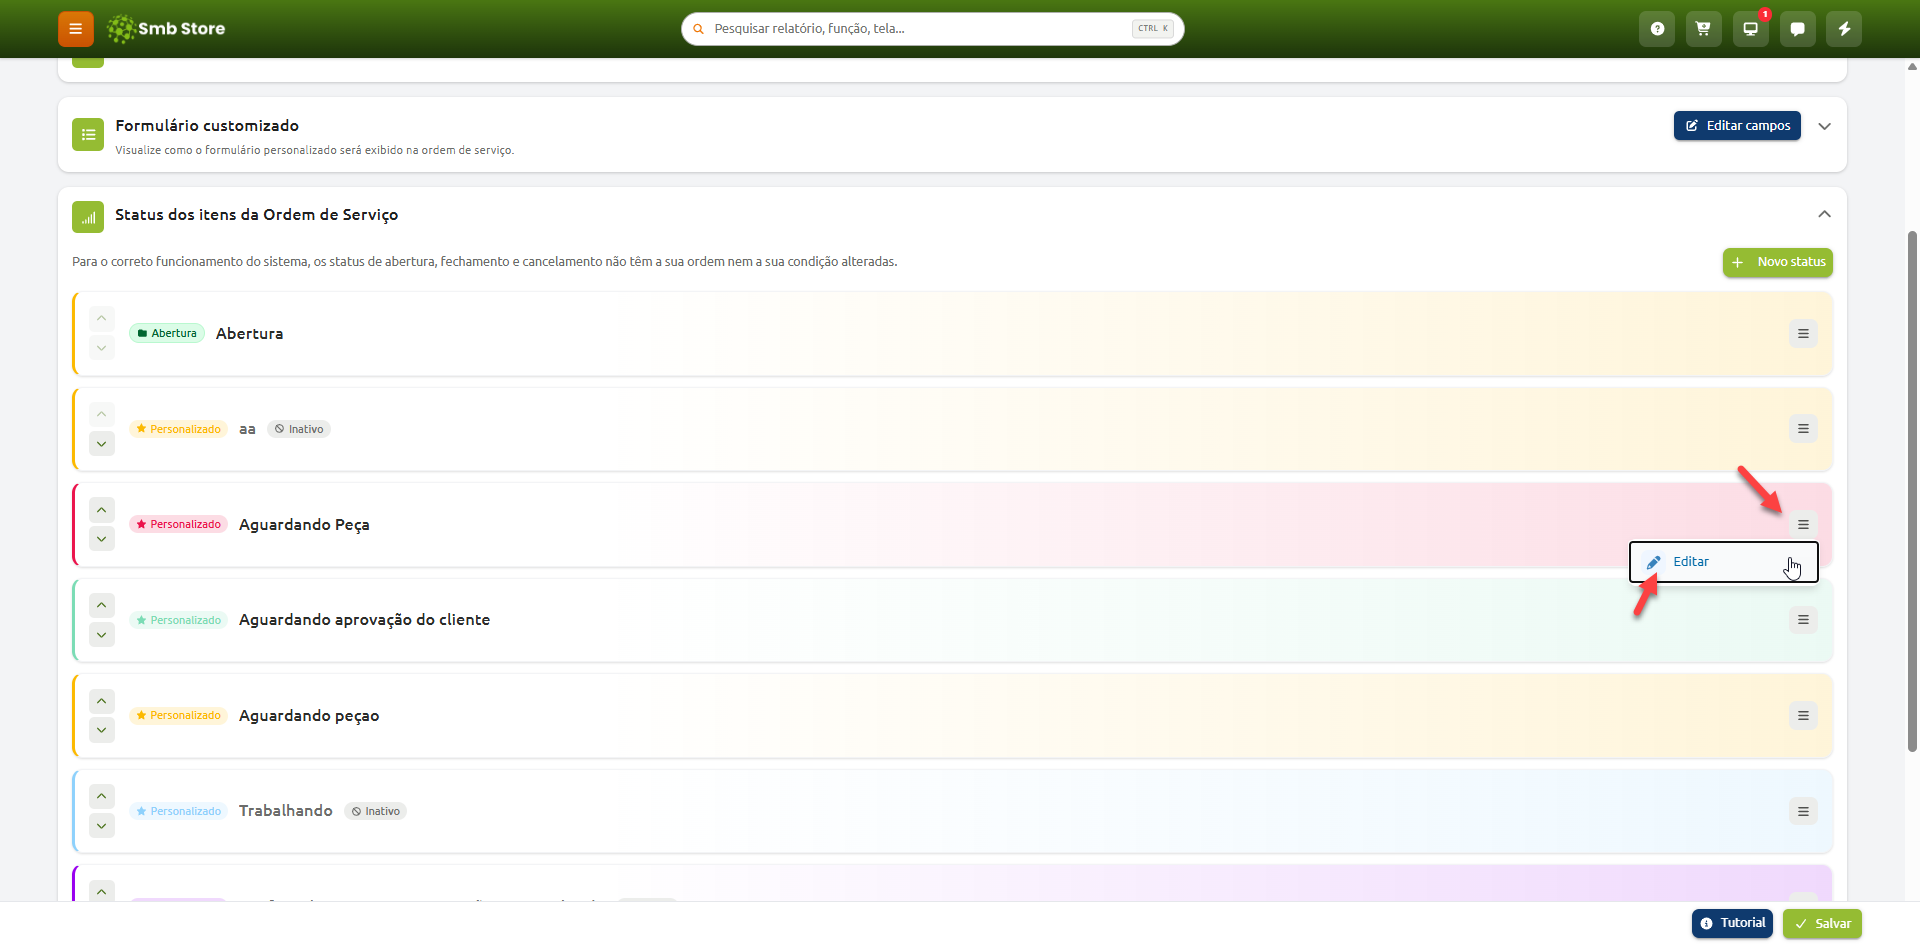
Task: Focus the Pesquisar relatório search field
Action: pyautogui.click(x=932, y=29)
